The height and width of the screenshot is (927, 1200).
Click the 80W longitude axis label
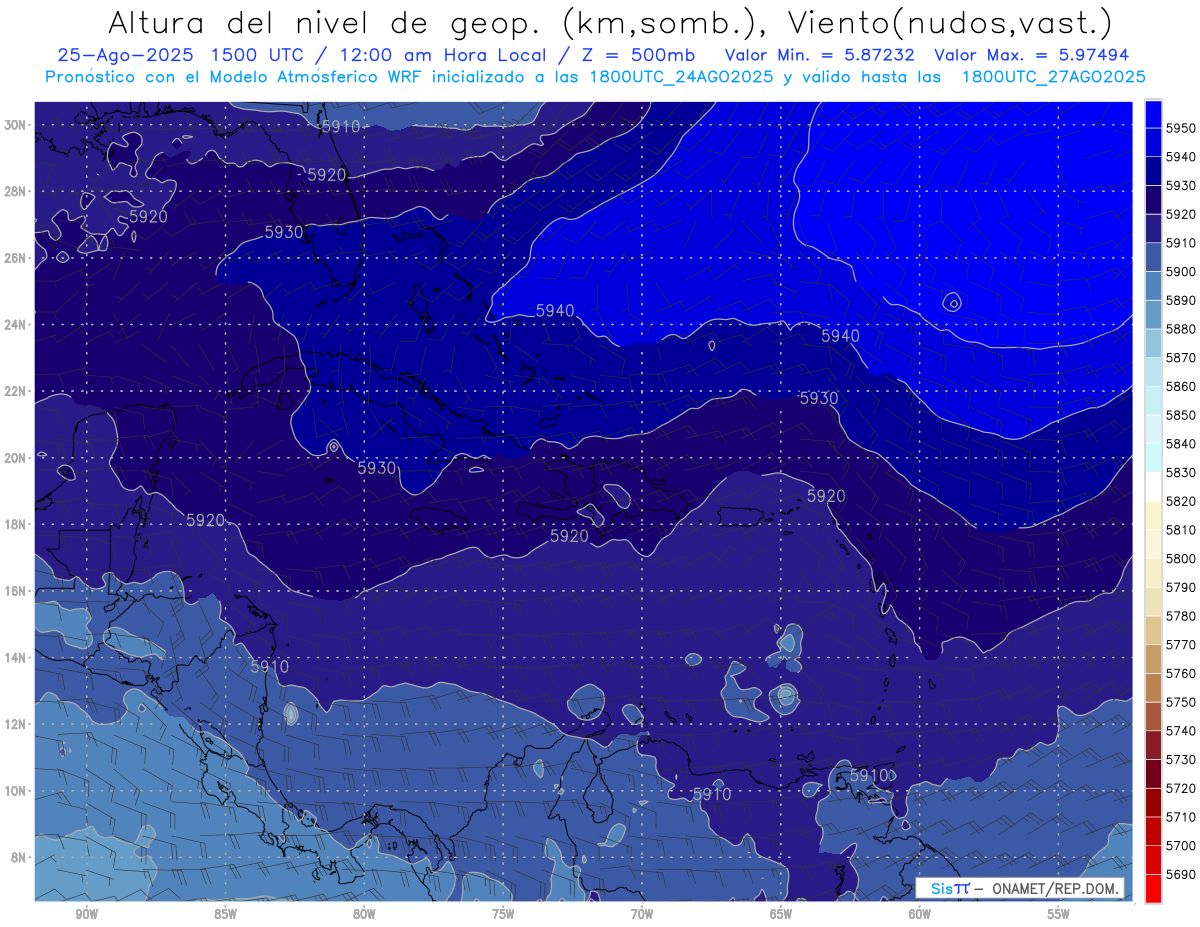click(364, 915)
